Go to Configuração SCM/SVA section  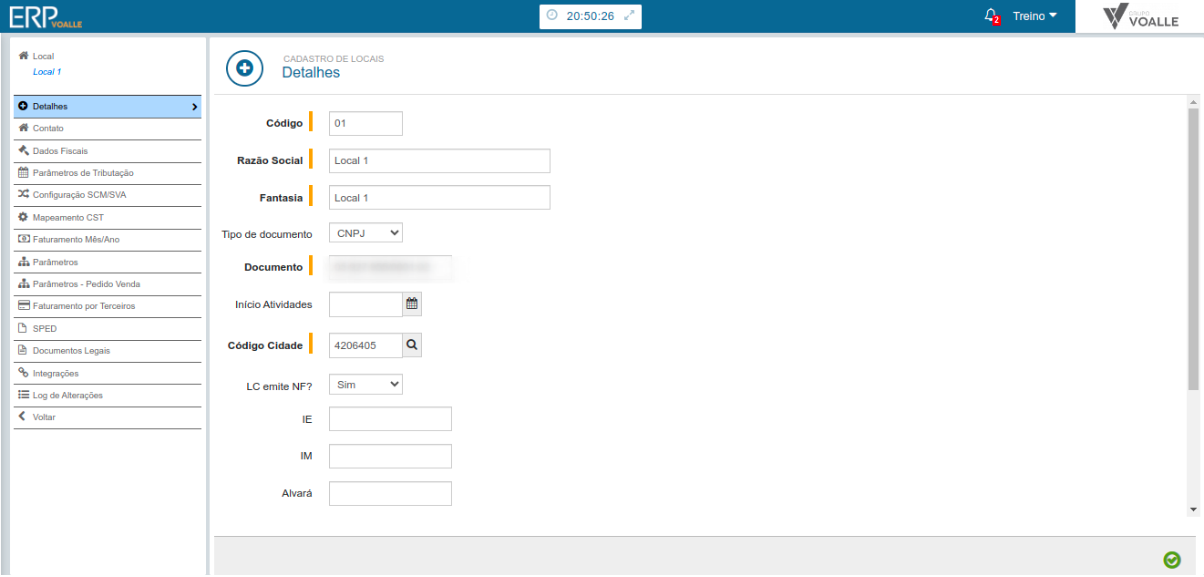point(79,195)
